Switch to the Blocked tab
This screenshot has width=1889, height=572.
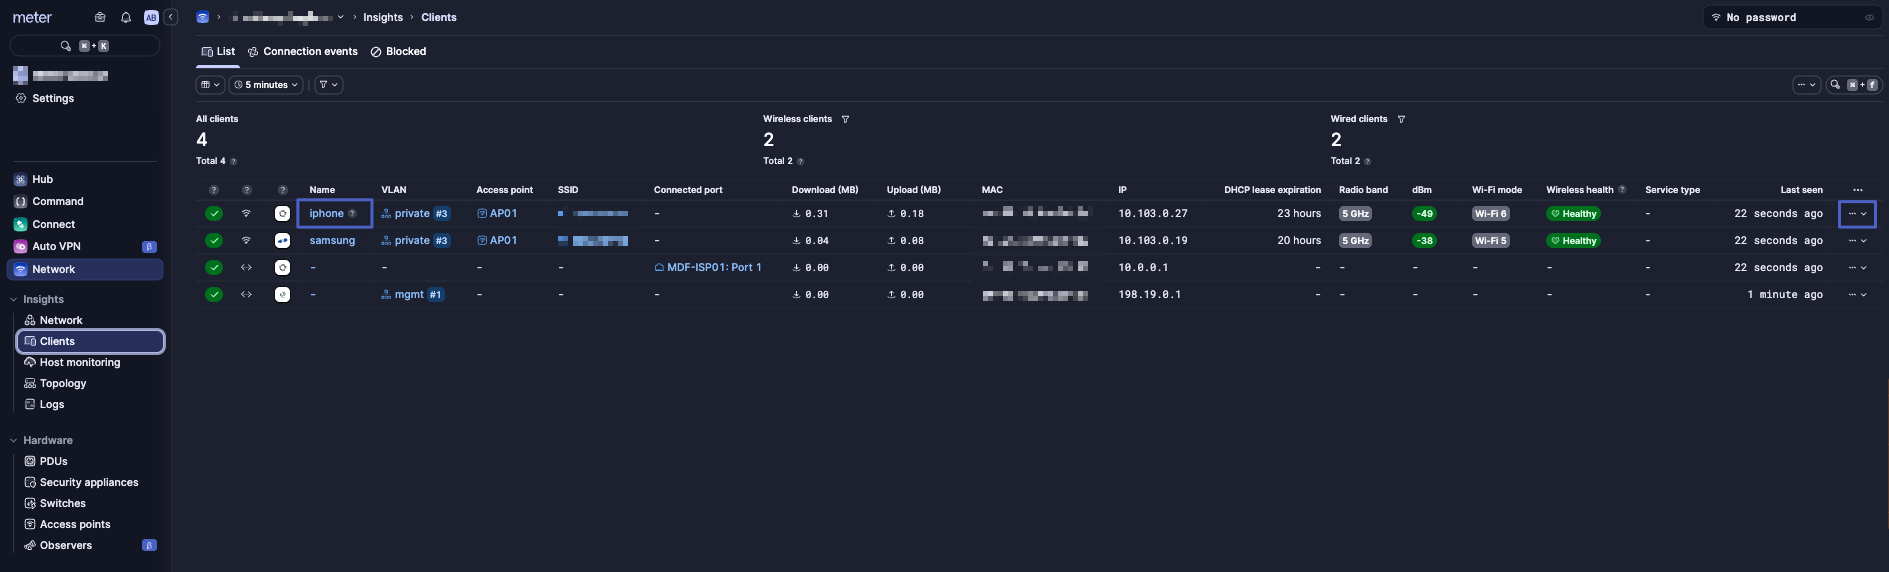pyautogui.click(x=398, y=51)
